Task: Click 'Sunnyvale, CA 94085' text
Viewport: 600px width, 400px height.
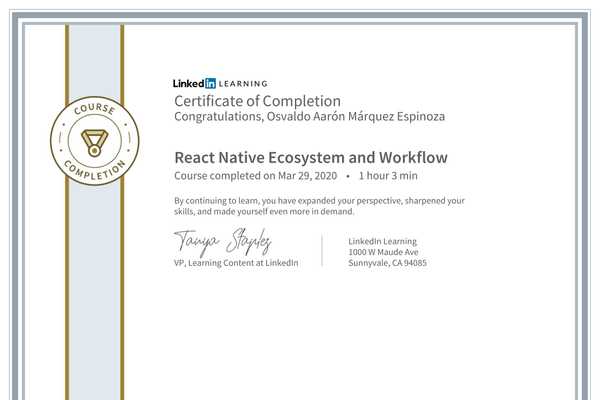Action: tap(387, 263)
